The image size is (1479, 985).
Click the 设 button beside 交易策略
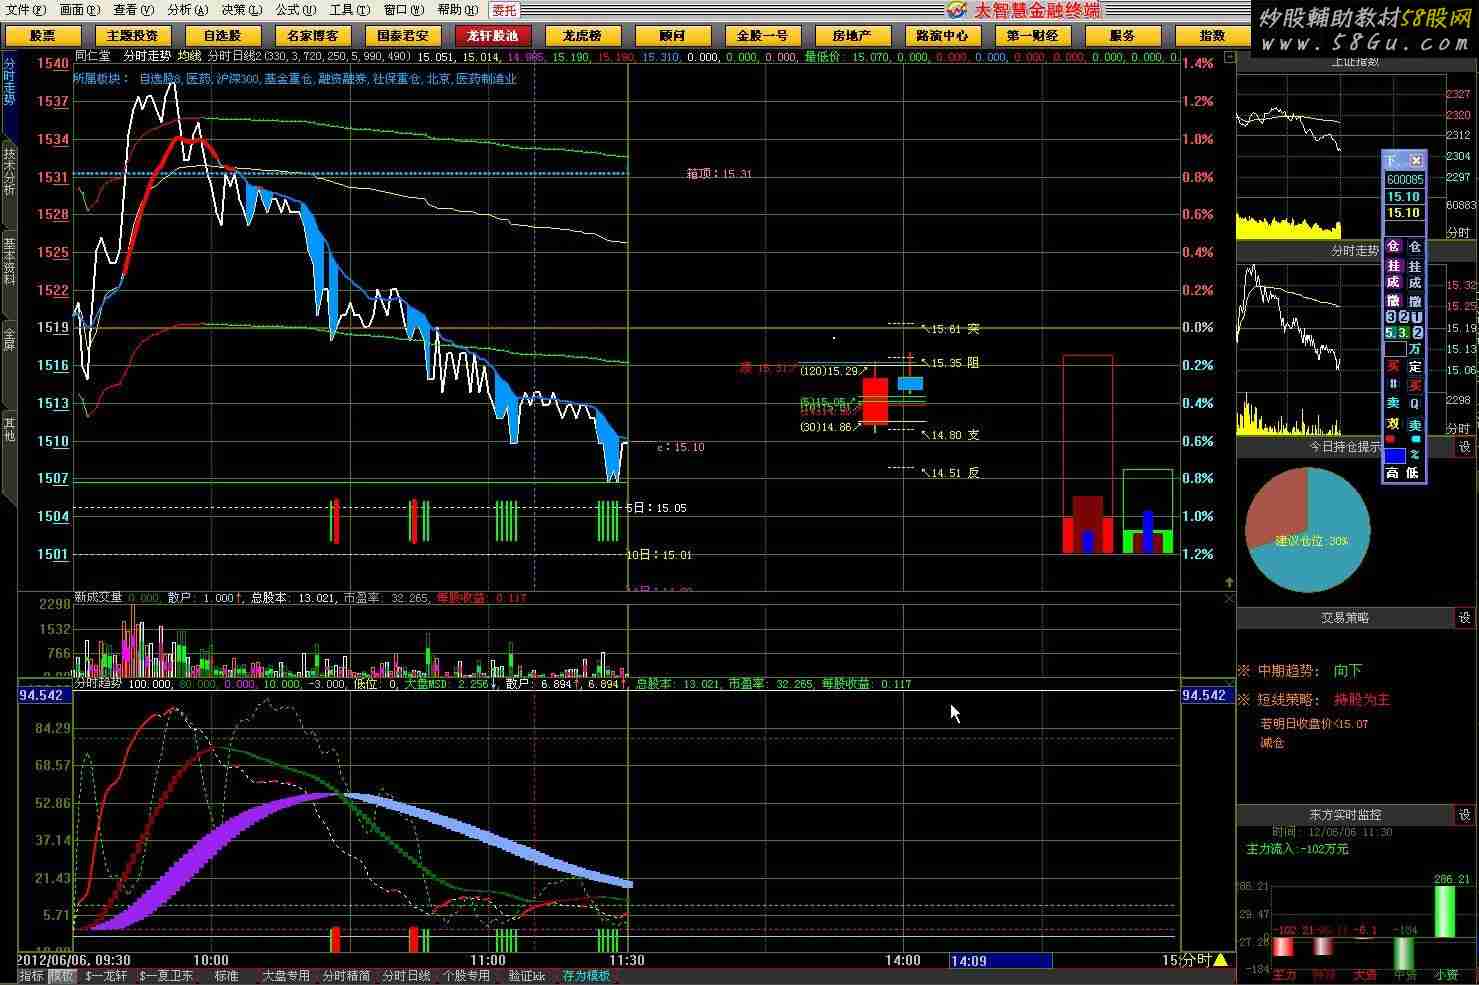[1465, 618]
